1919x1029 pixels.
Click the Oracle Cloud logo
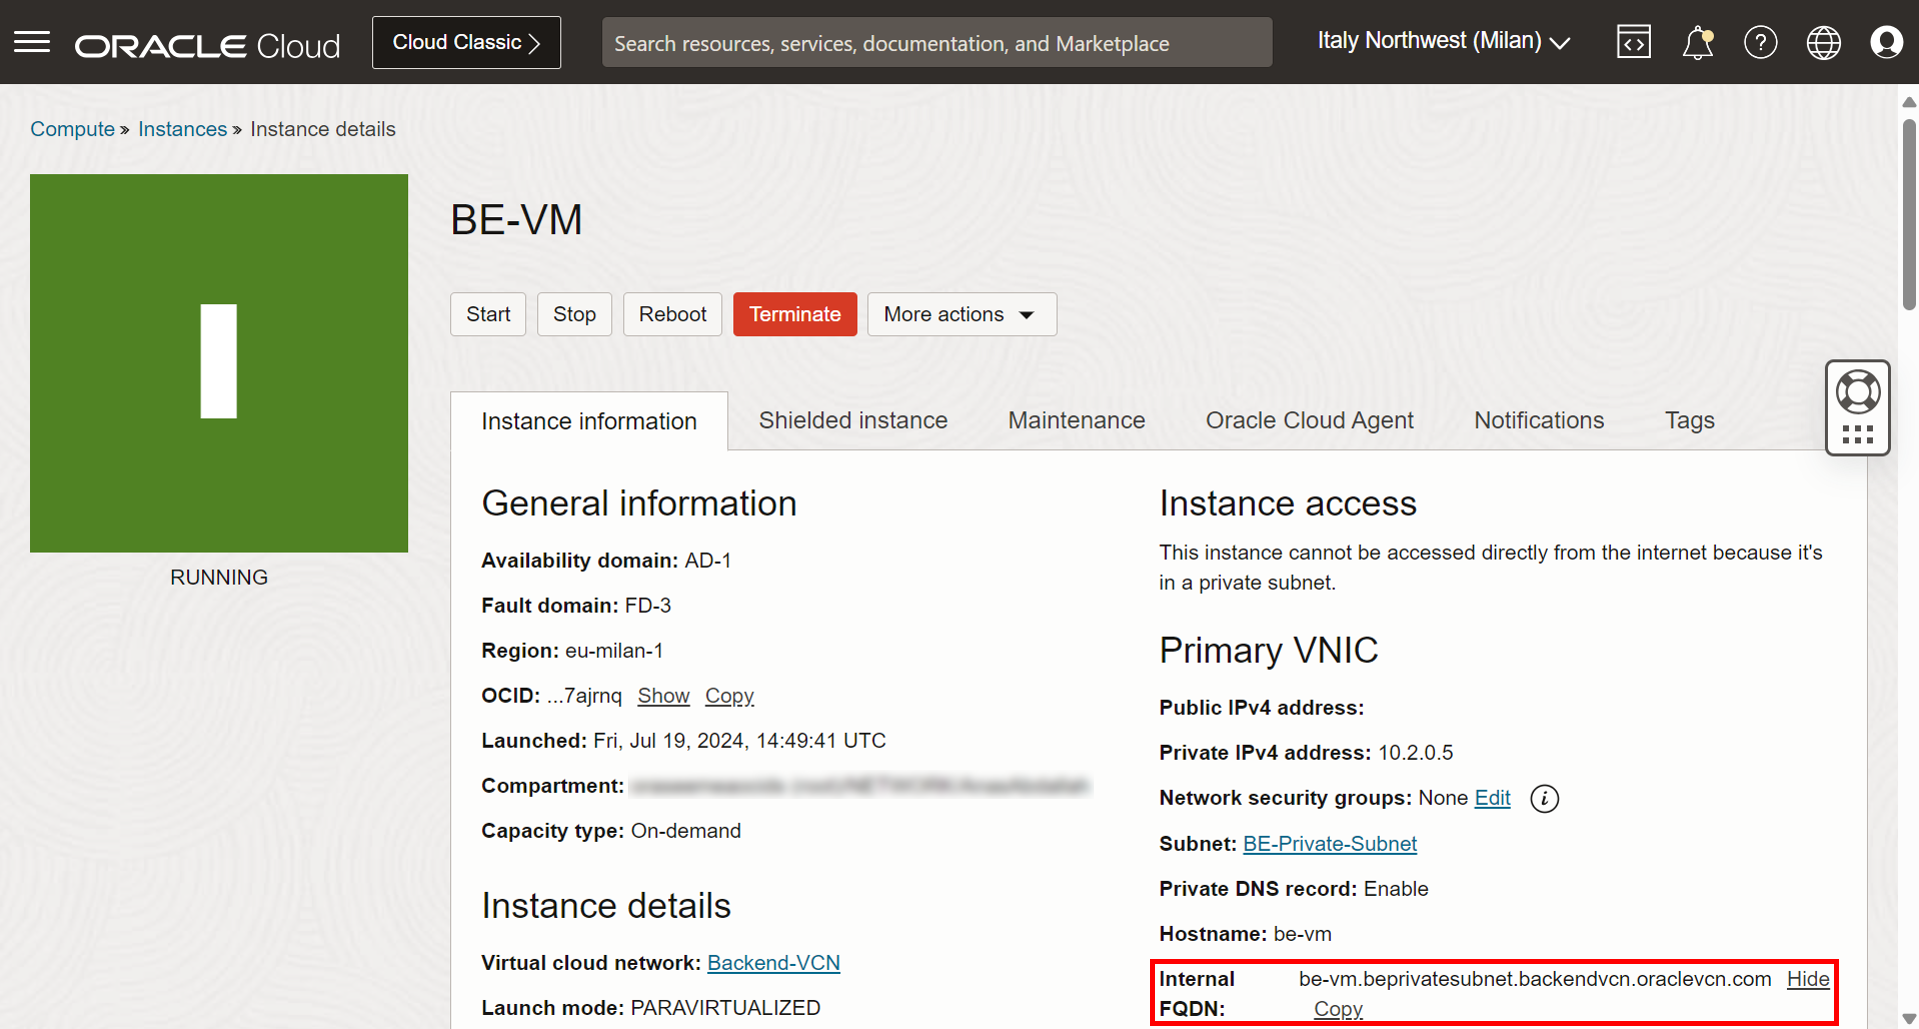(x=208, y=45)
